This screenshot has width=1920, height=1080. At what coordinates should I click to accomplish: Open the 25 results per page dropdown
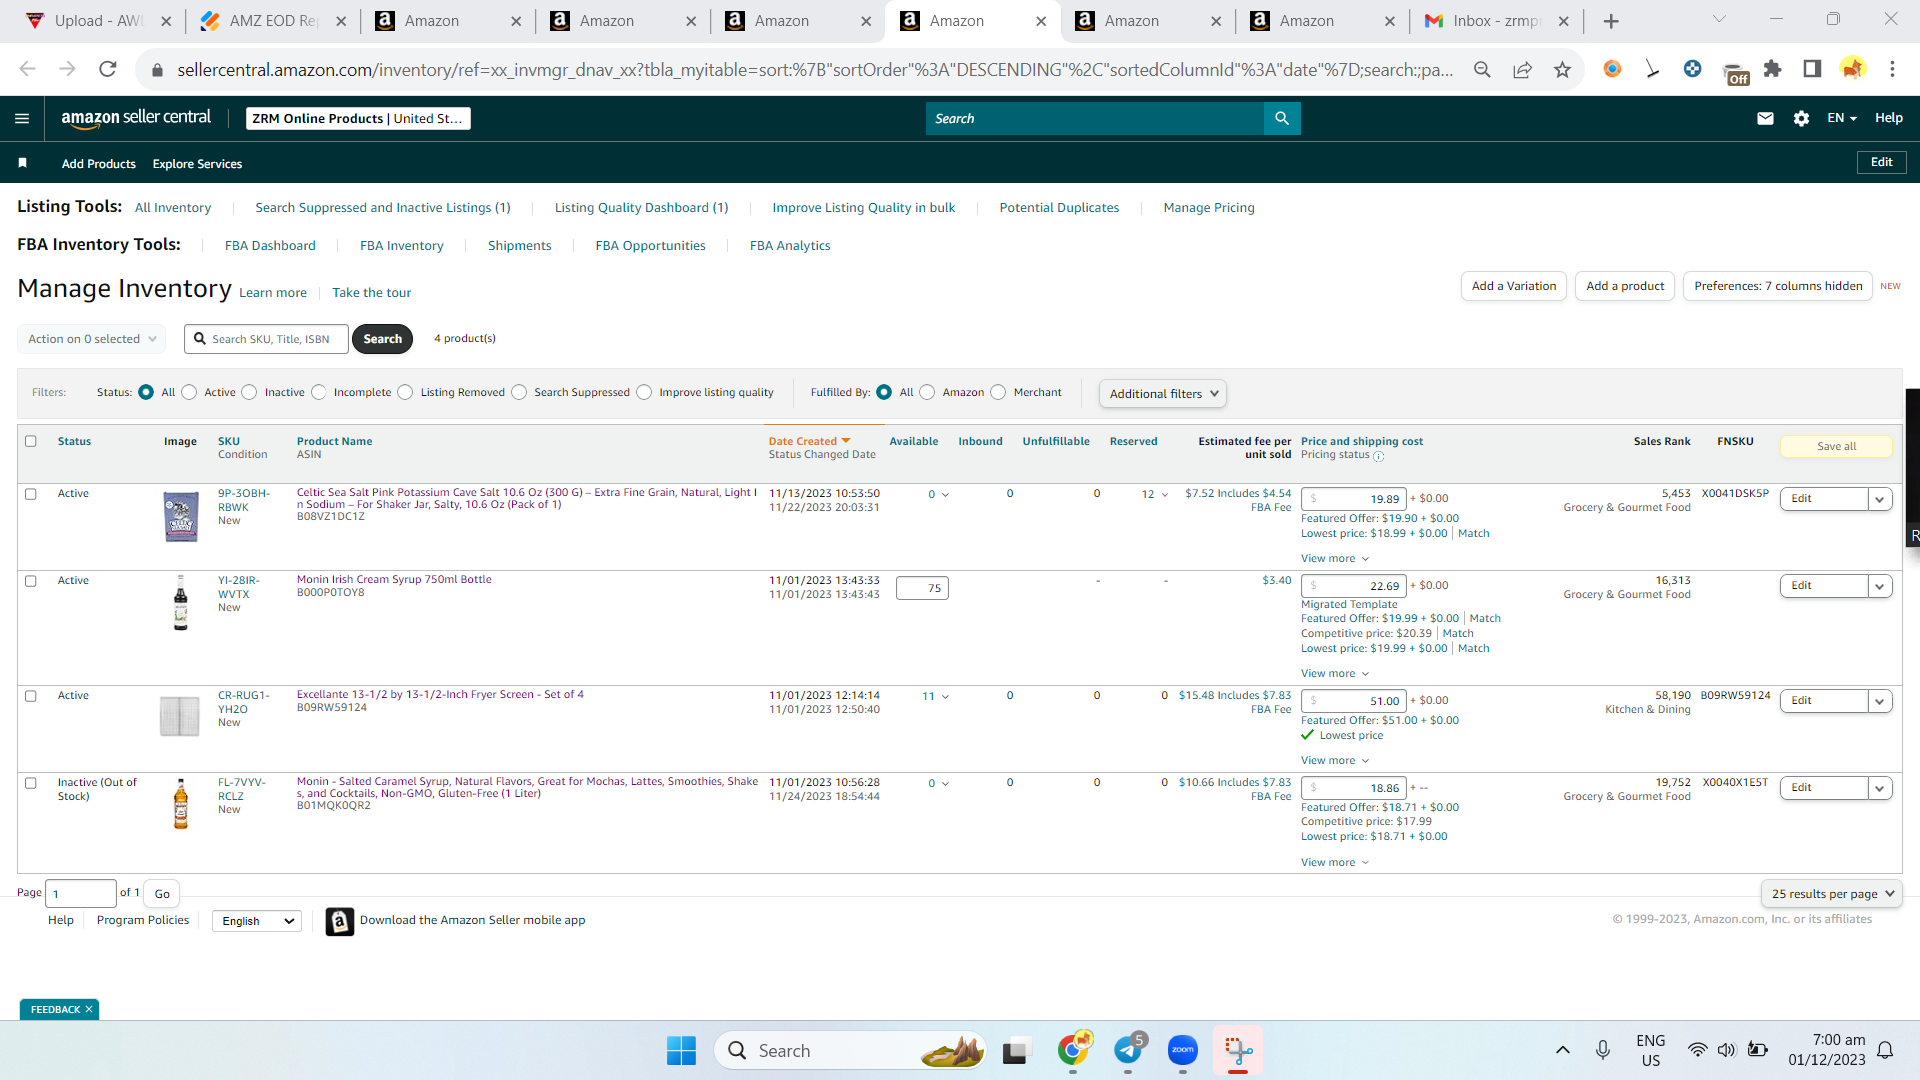point(1832,894)
